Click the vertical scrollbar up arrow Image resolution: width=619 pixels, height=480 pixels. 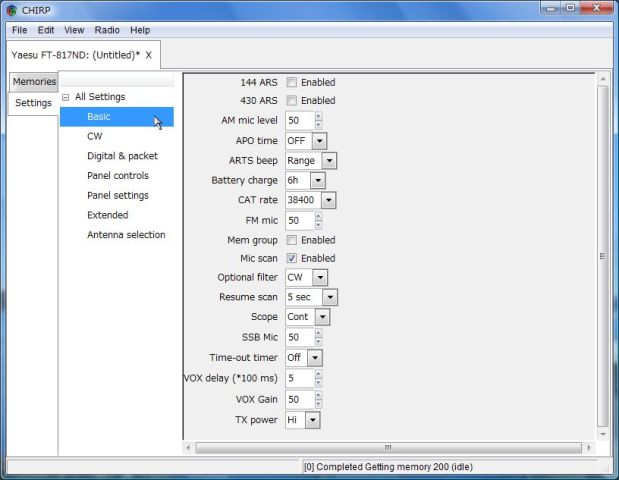pos(603,79)
